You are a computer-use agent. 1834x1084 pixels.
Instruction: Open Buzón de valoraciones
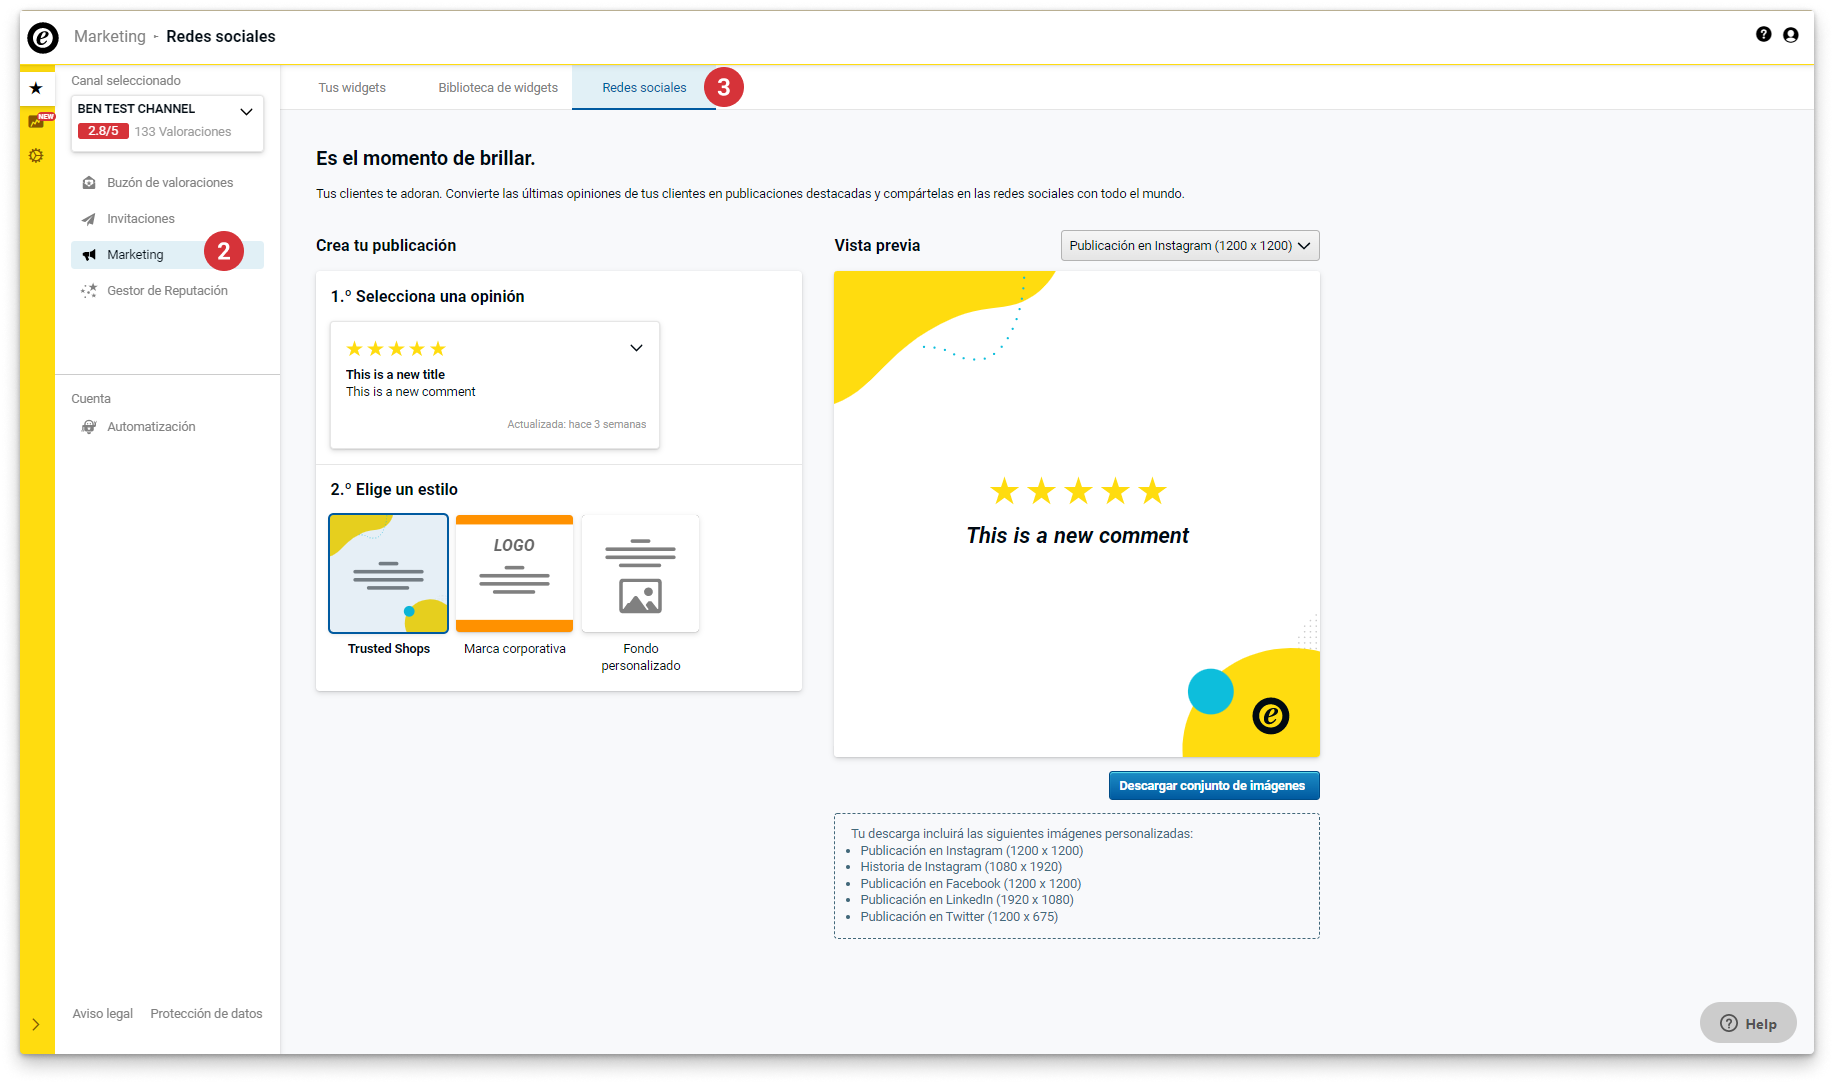coord(169,183)
